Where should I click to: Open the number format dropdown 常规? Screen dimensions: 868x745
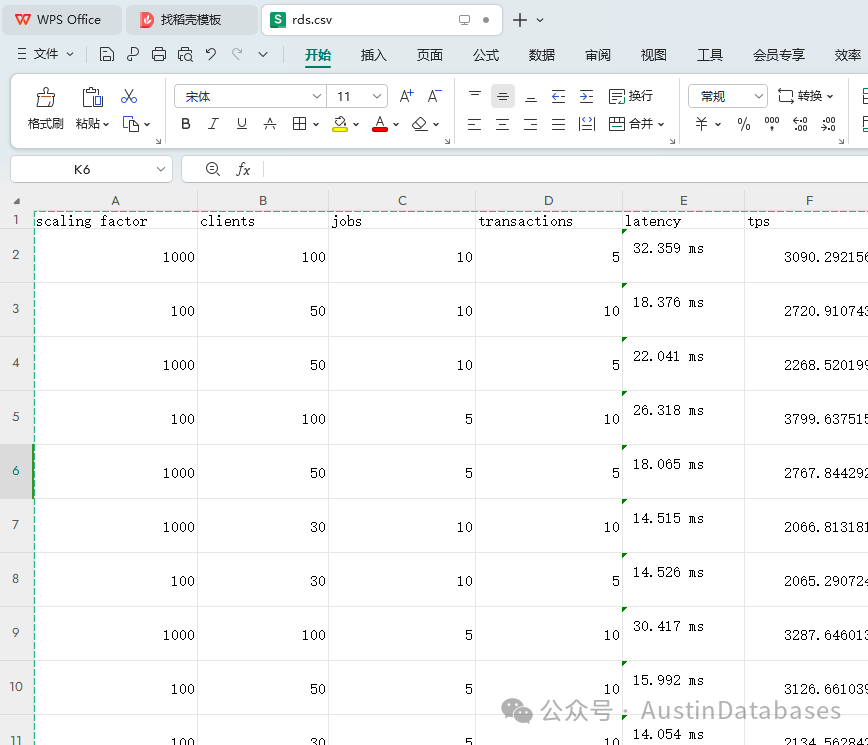click(758, 96)
